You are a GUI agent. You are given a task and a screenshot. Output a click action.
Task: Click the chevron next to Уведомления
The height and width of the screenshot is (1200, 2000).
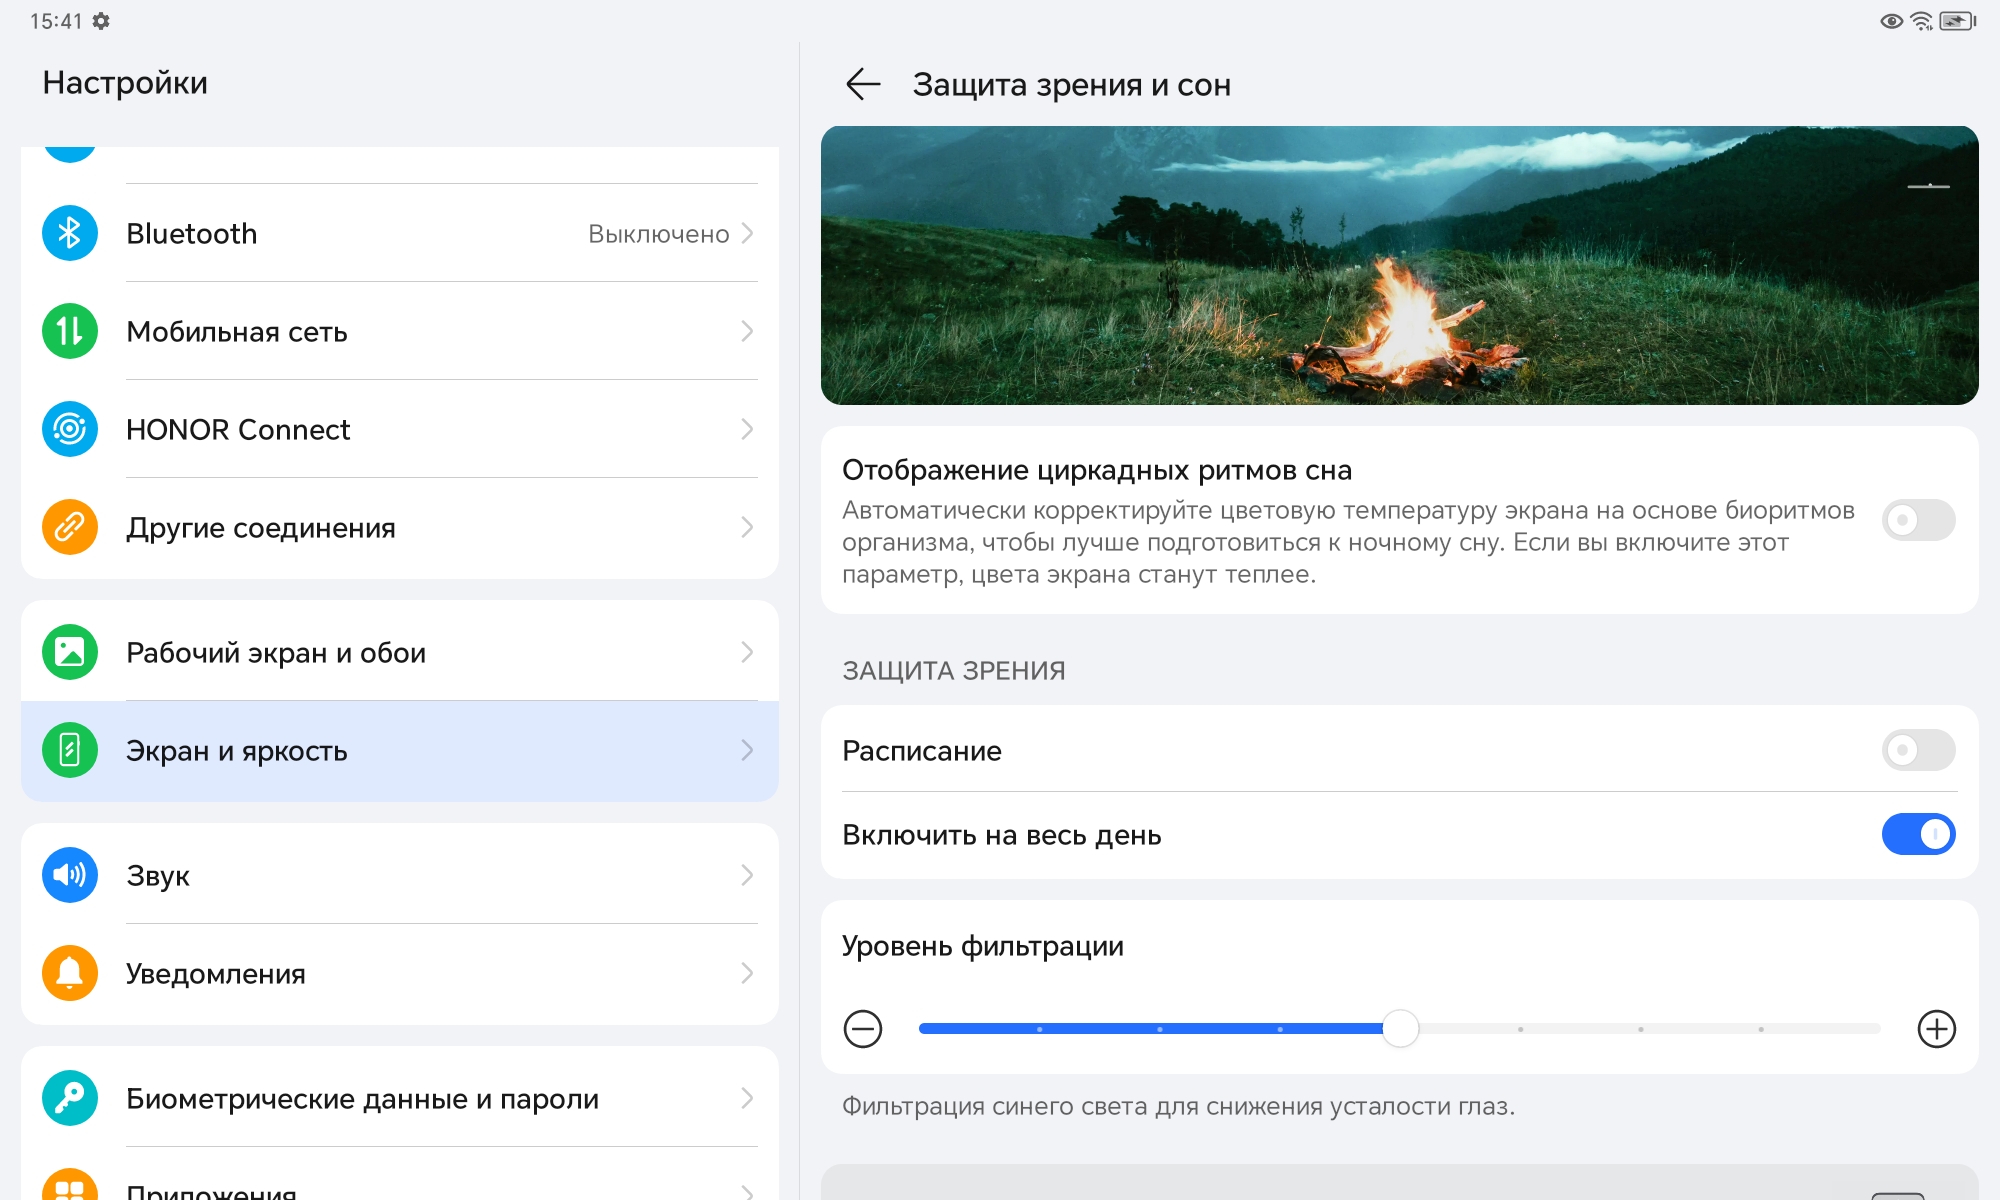pos(747,973)
